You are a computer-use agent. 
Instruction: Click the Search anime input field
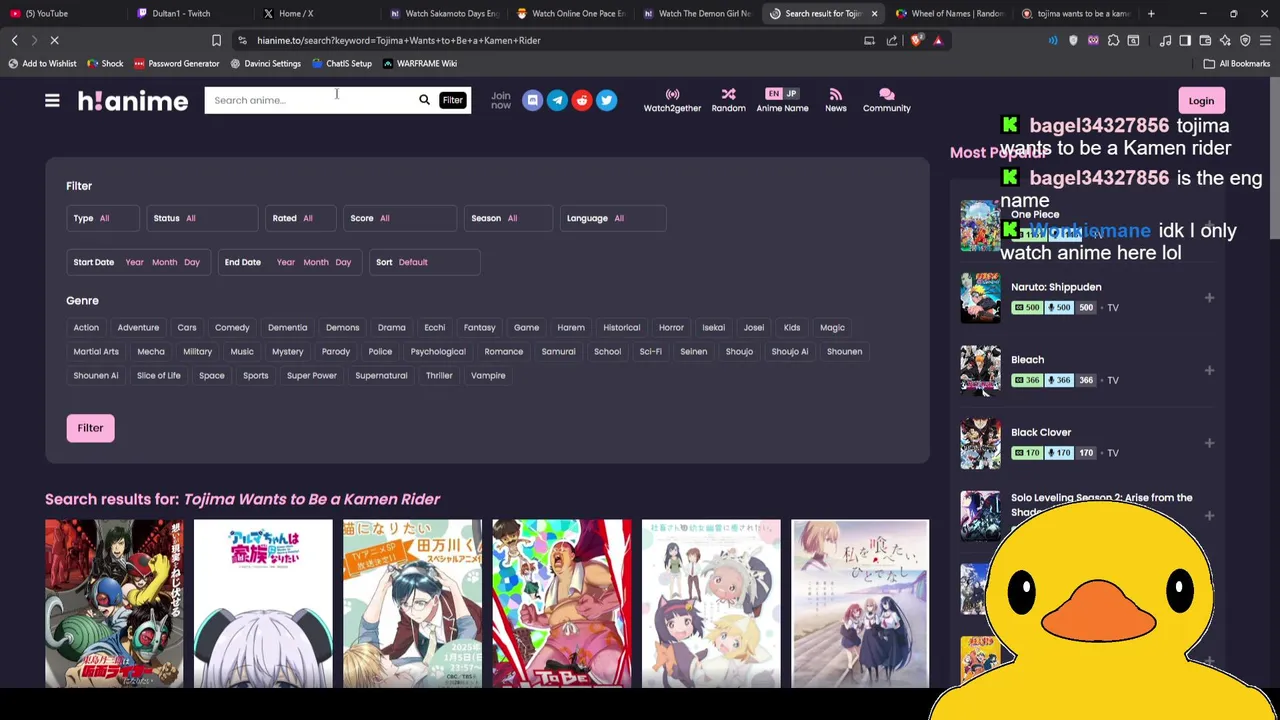[x=310, y=100]
